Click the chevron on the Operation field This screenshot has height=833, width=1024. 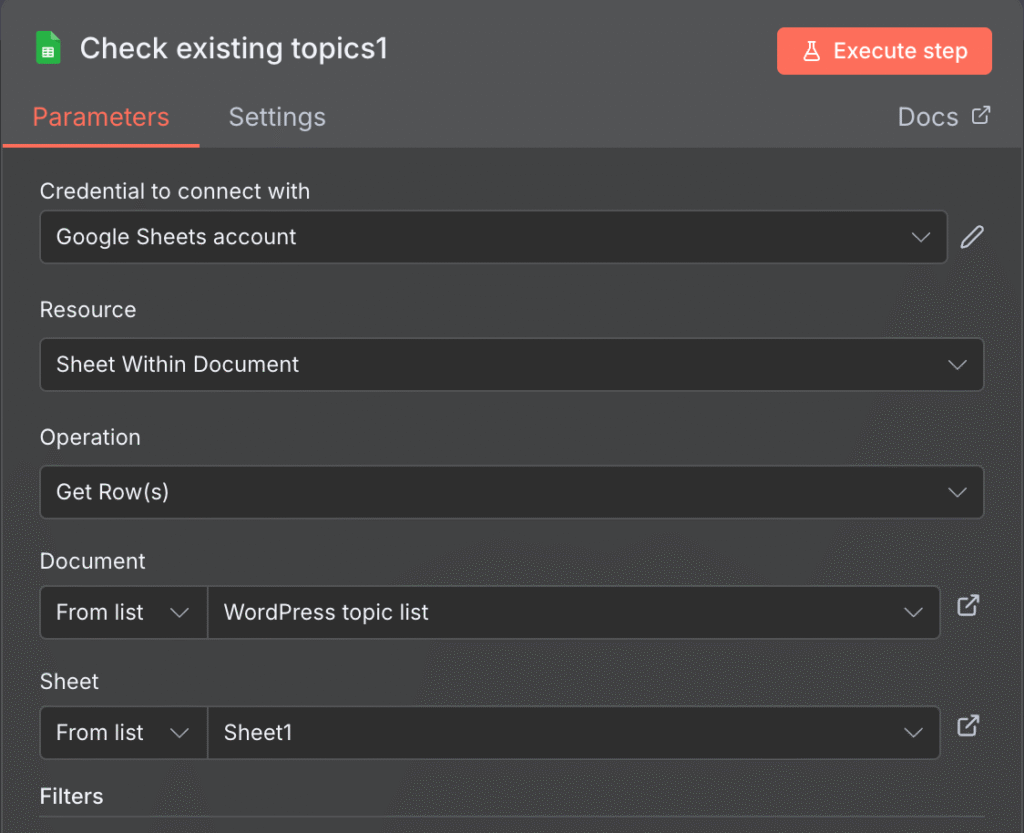(956, 492)
